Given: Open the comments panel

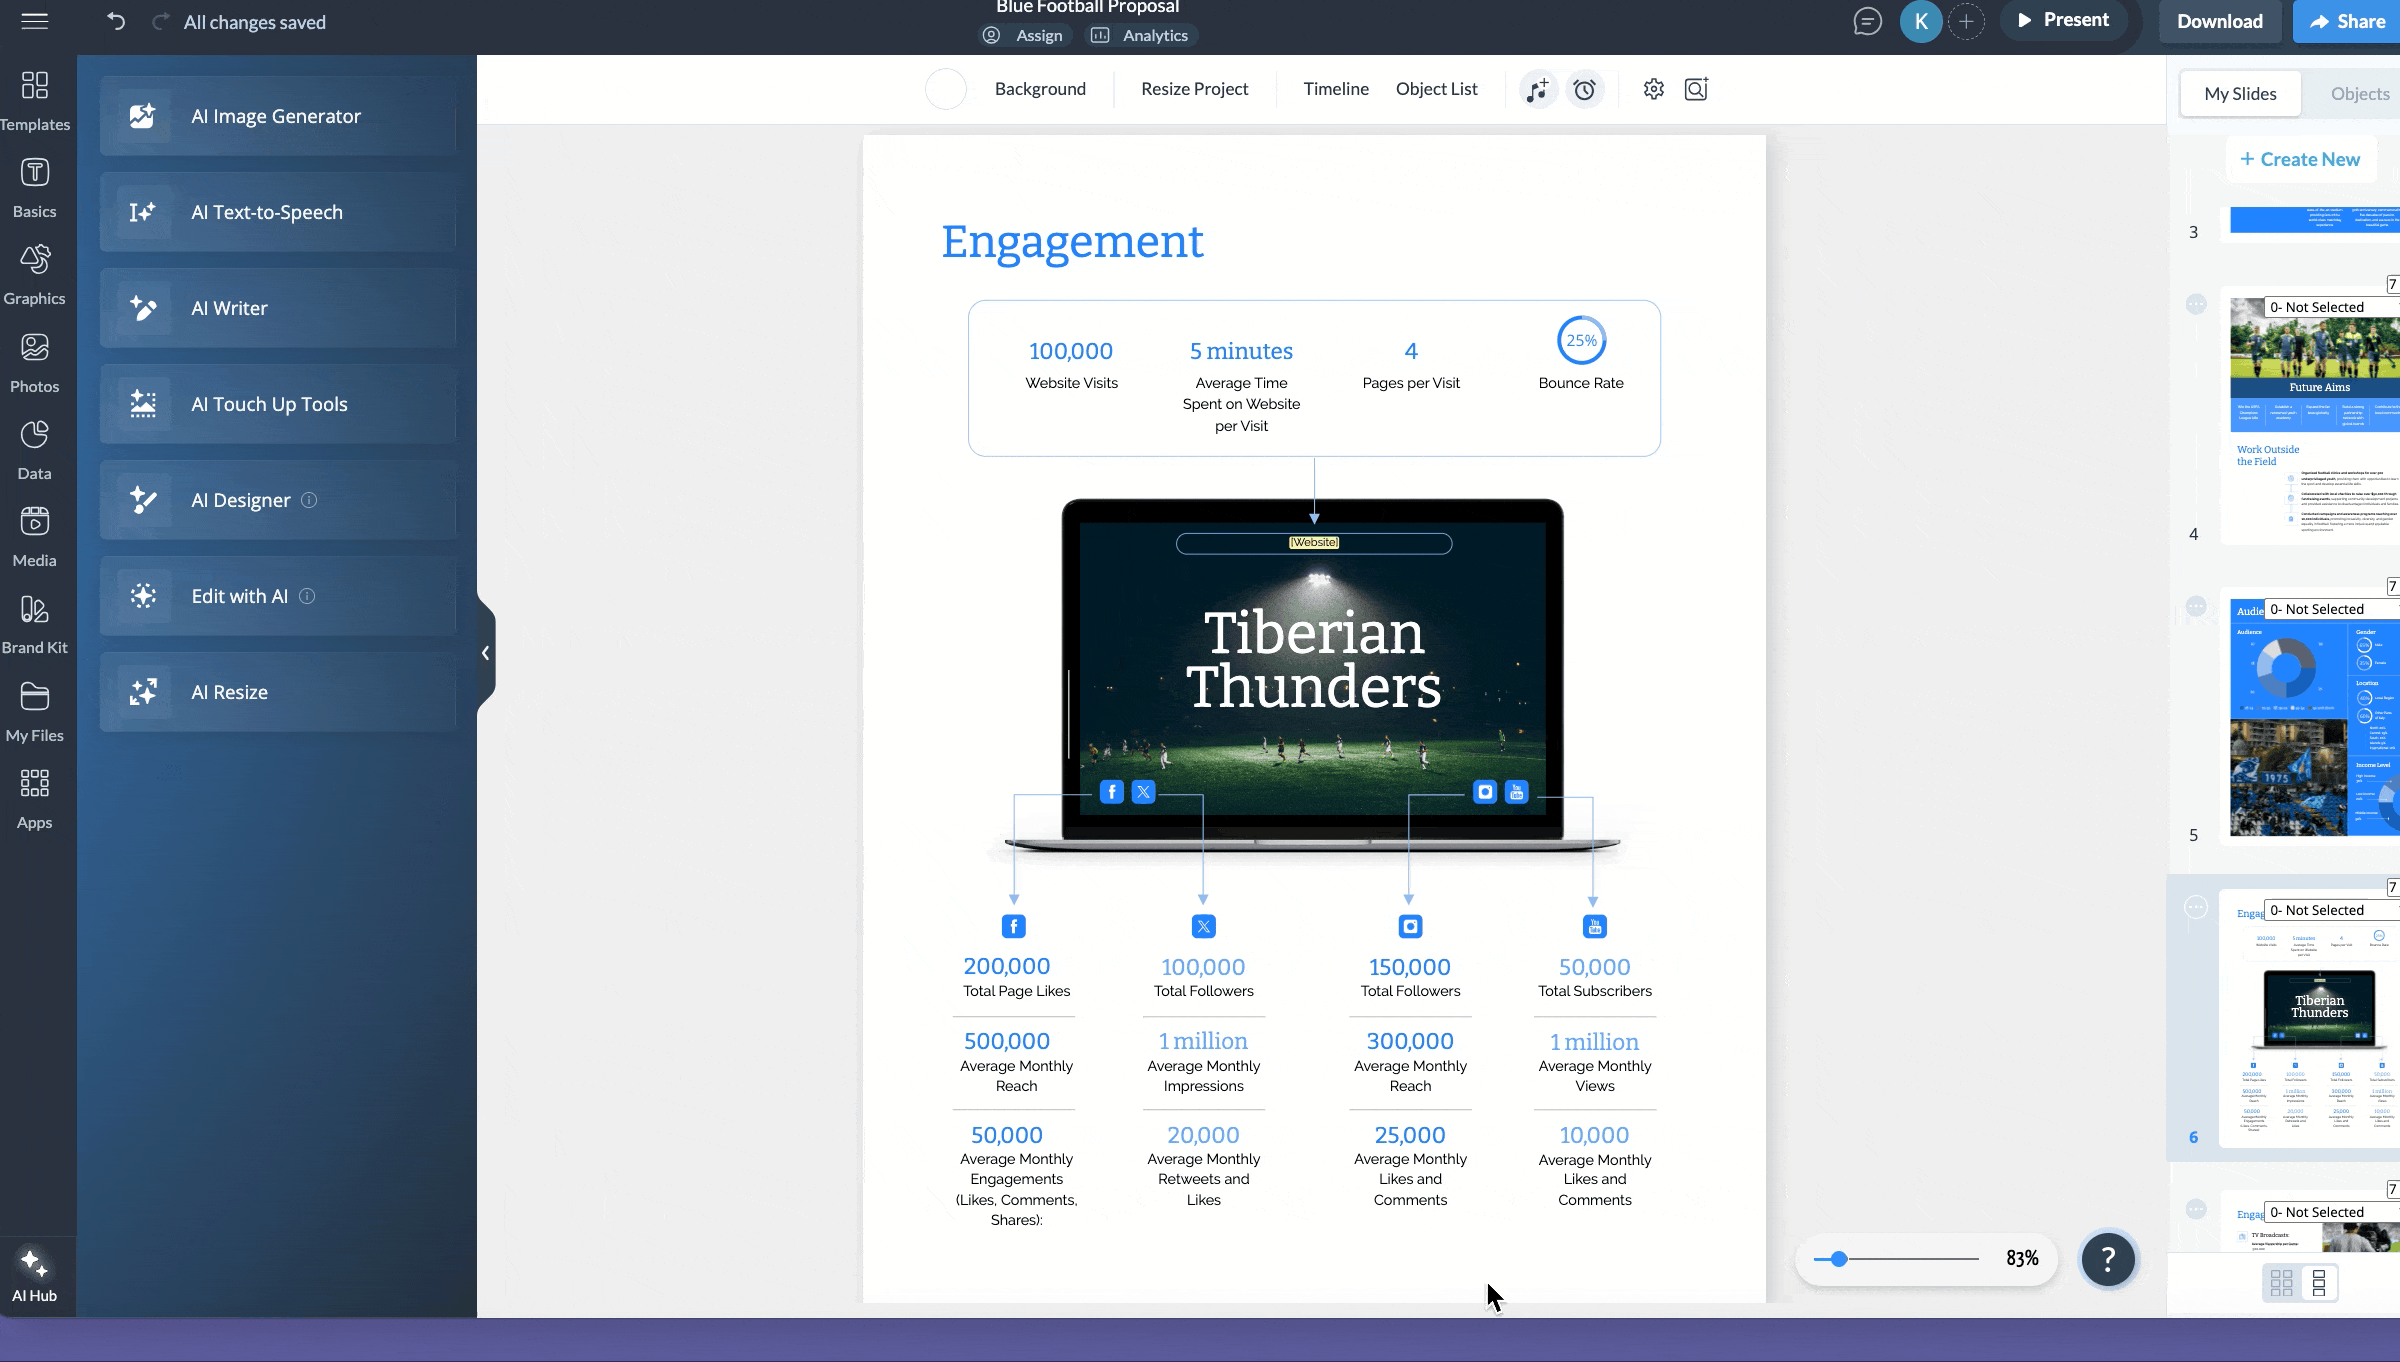Looking at the screenshot, I should 1866,21.
